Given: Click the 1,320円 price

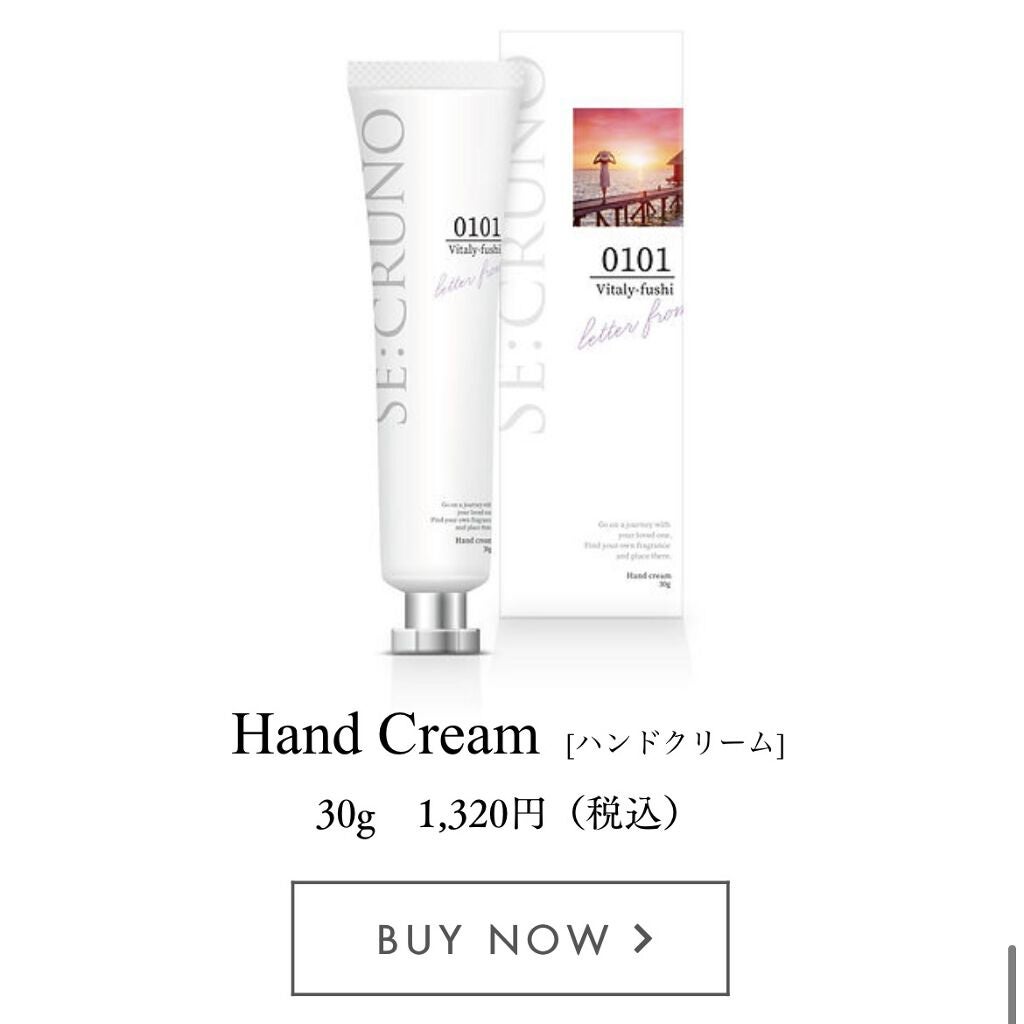Looking at the screenshot, I should point(481,814).
